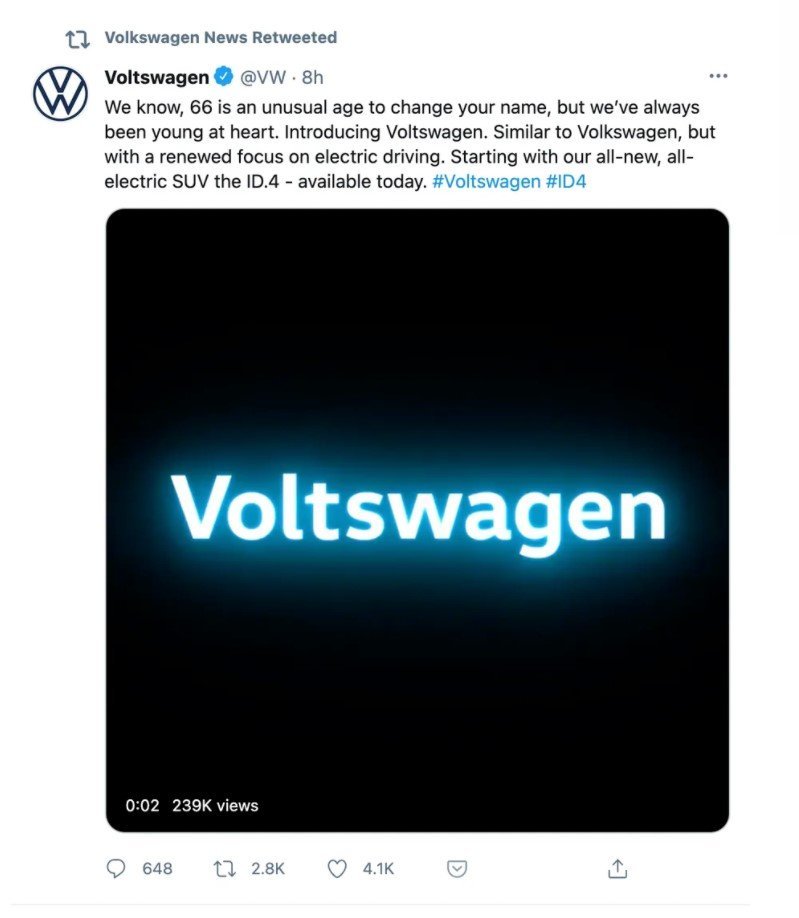Click the retweeted arrows icon at top
This screenshot has height=918, width=799.
77,39
